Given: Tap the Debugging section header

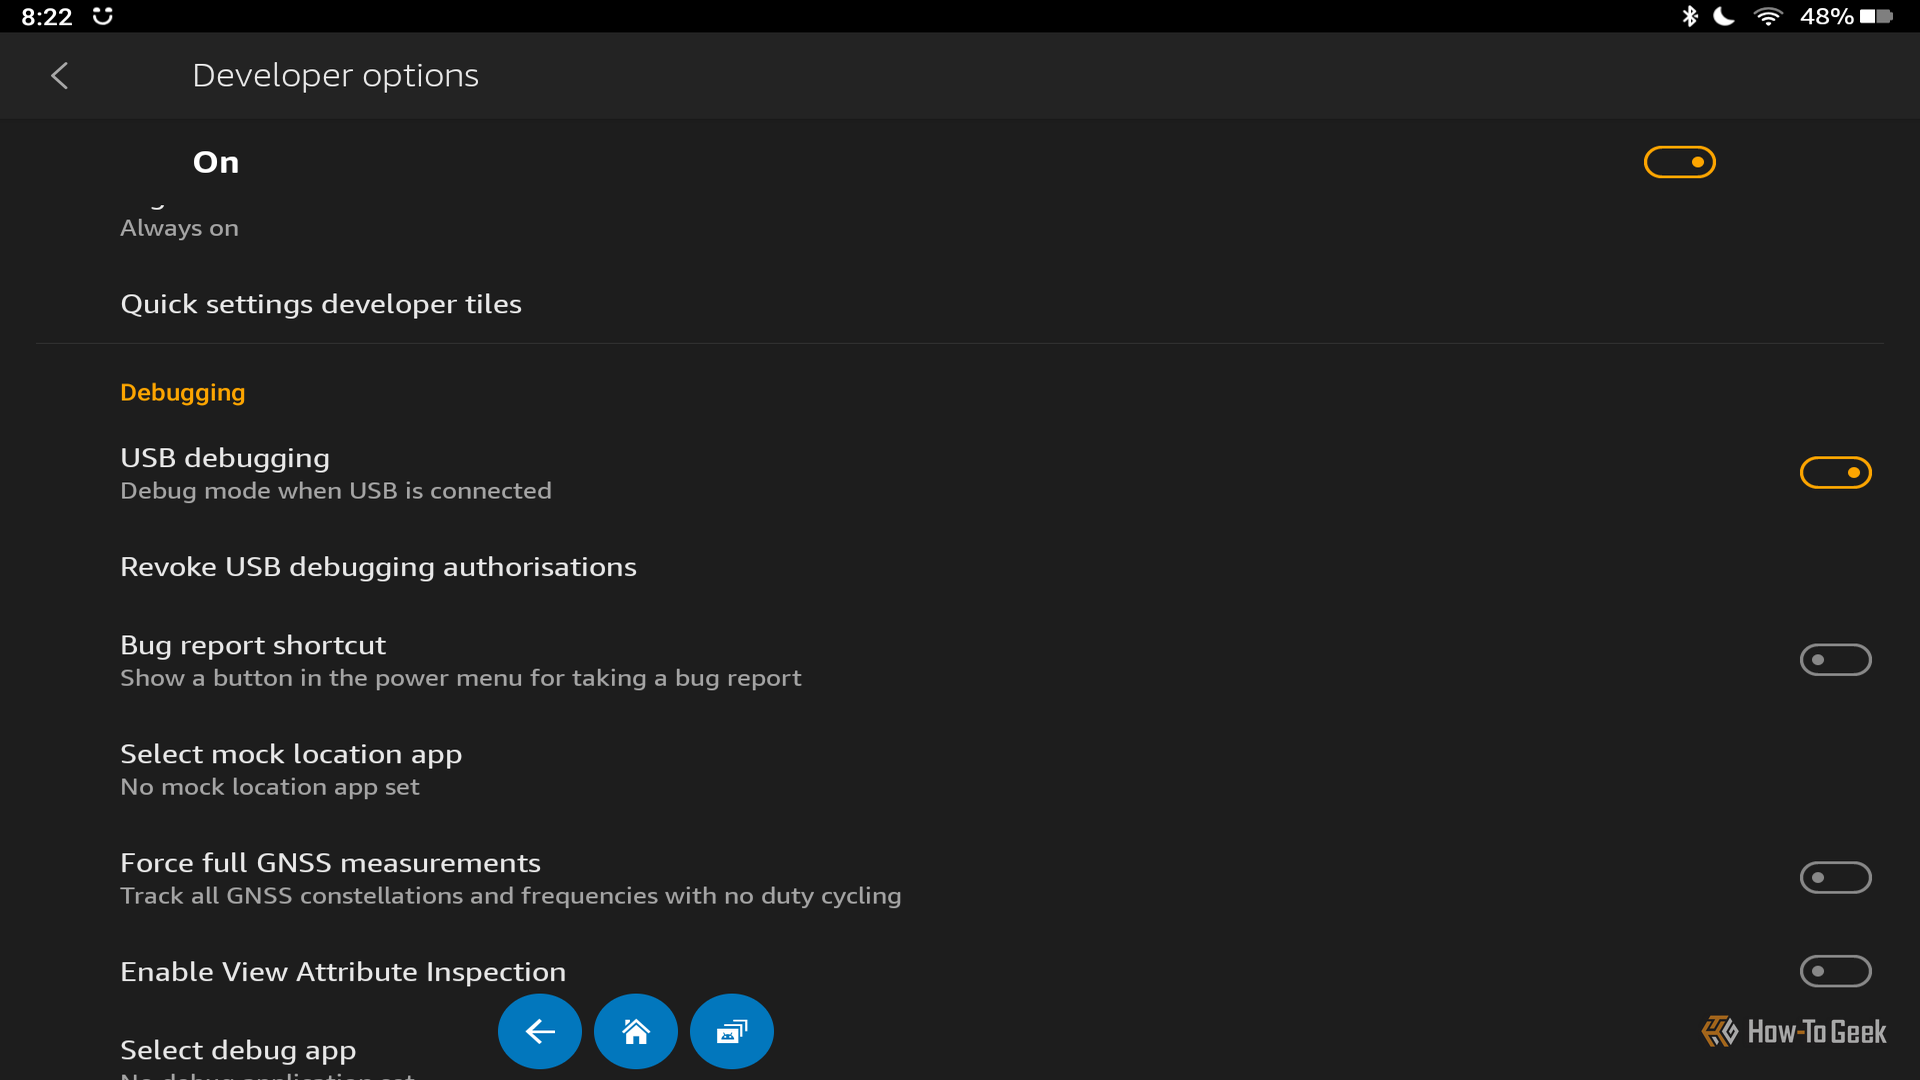Looking at the screenshot, I should pyautogui.click(x=183, y=393).
